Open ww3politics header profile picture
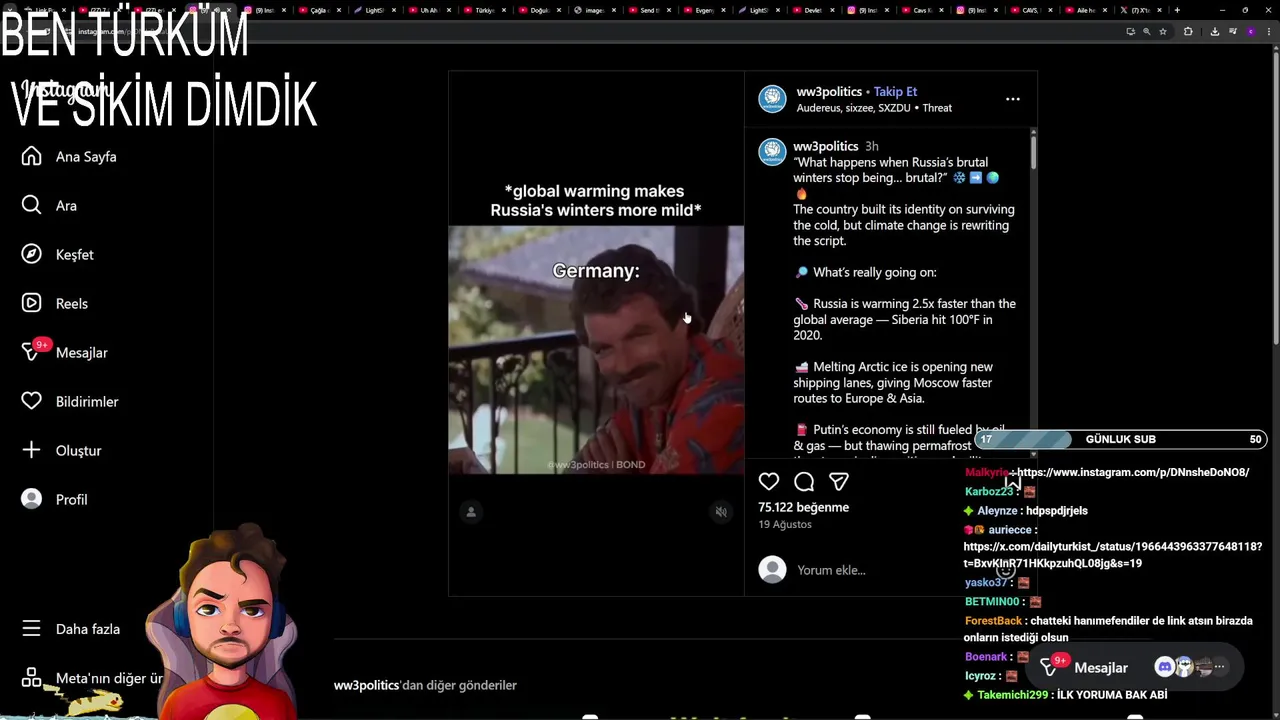Image resolution: width=1280 pixels, height=720 pixels. [772, 99]
